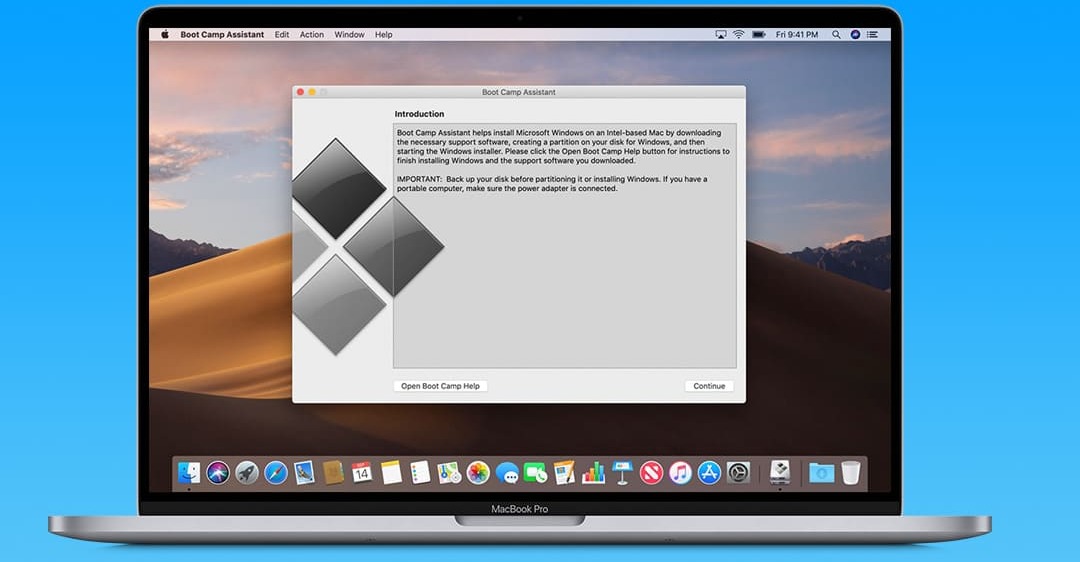The width and height of the screenshot is (1080, 562).
Task: Open App Store icon in Dock
Action: click(709, 473)
